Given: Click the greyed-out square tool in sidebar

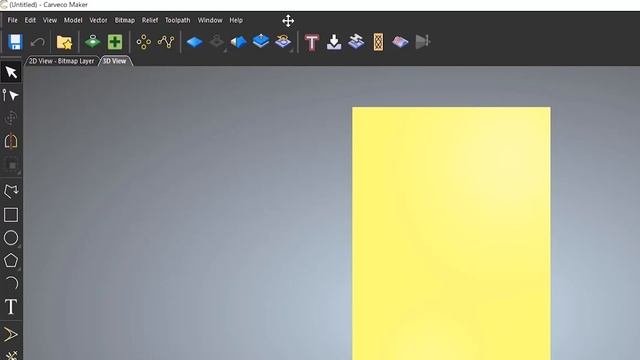Looking at the screenshot, I should click(12, 165).
